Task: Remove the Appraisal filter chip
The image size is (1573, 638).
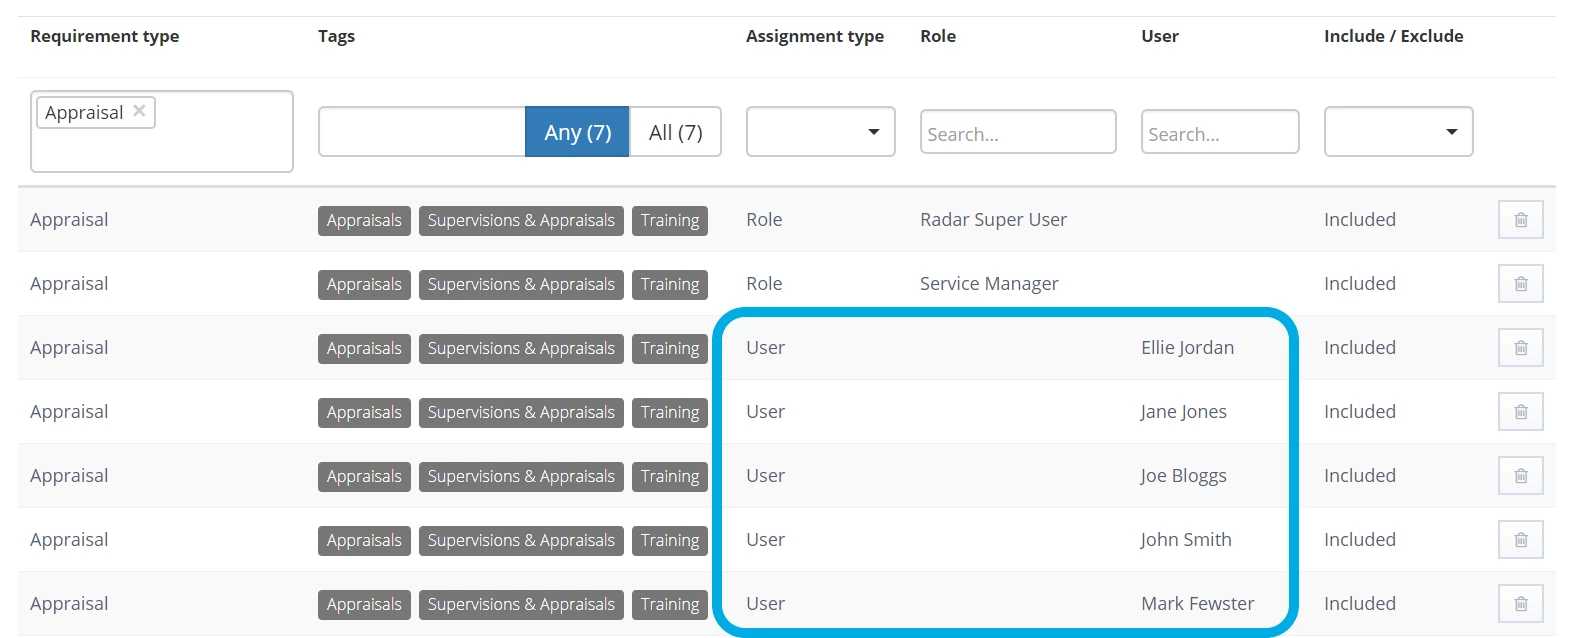Action: tap(140, 111)
